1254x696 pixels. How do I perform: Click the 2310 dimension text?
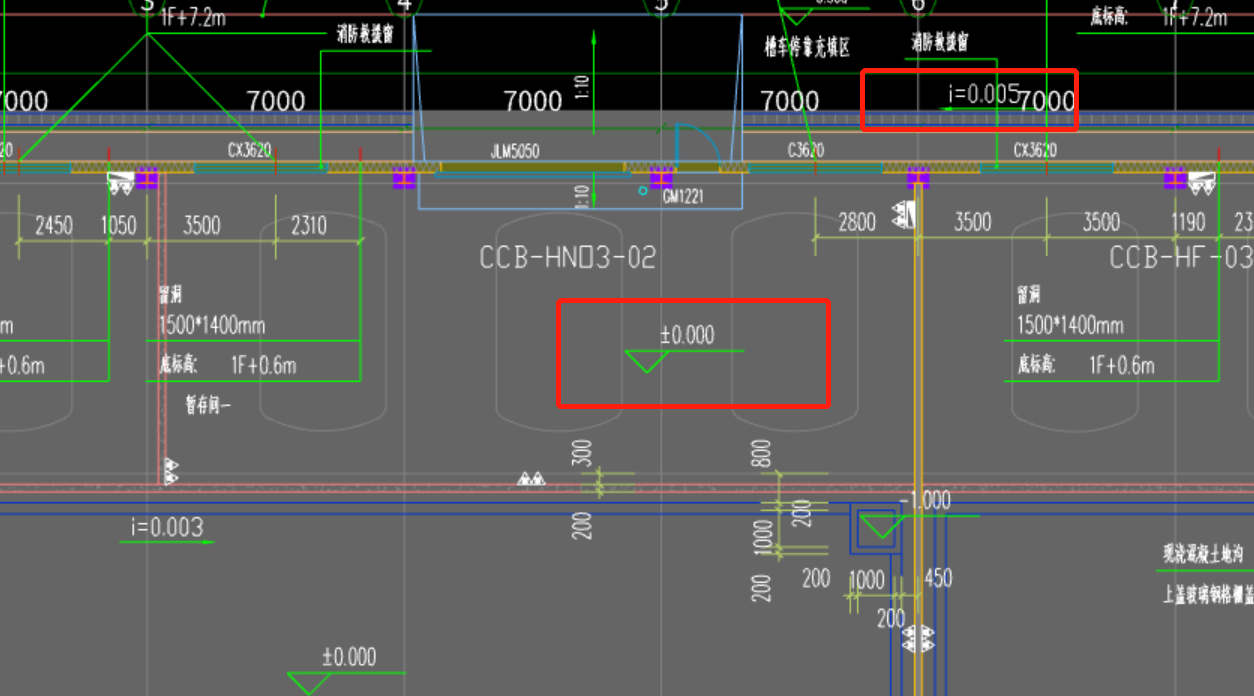pos(308,225)
